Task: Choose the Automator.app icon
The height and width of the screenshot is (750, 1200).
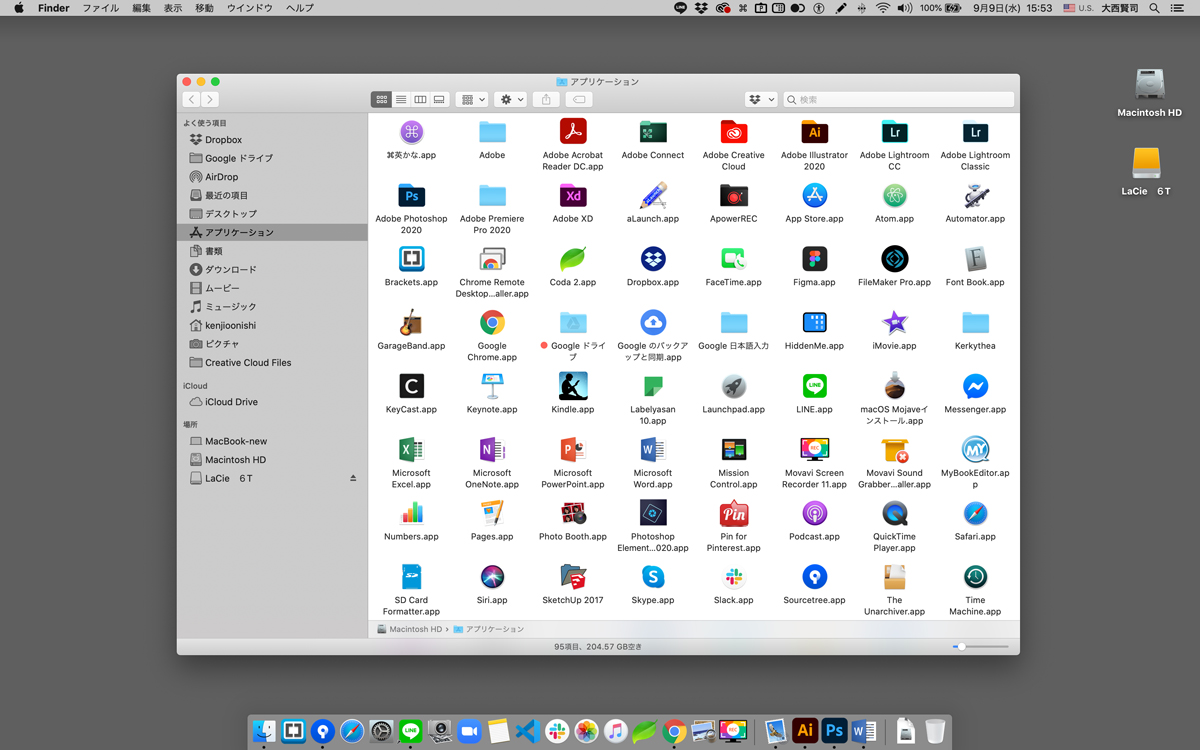Action: pyautogui.click(x=975, y=195)
